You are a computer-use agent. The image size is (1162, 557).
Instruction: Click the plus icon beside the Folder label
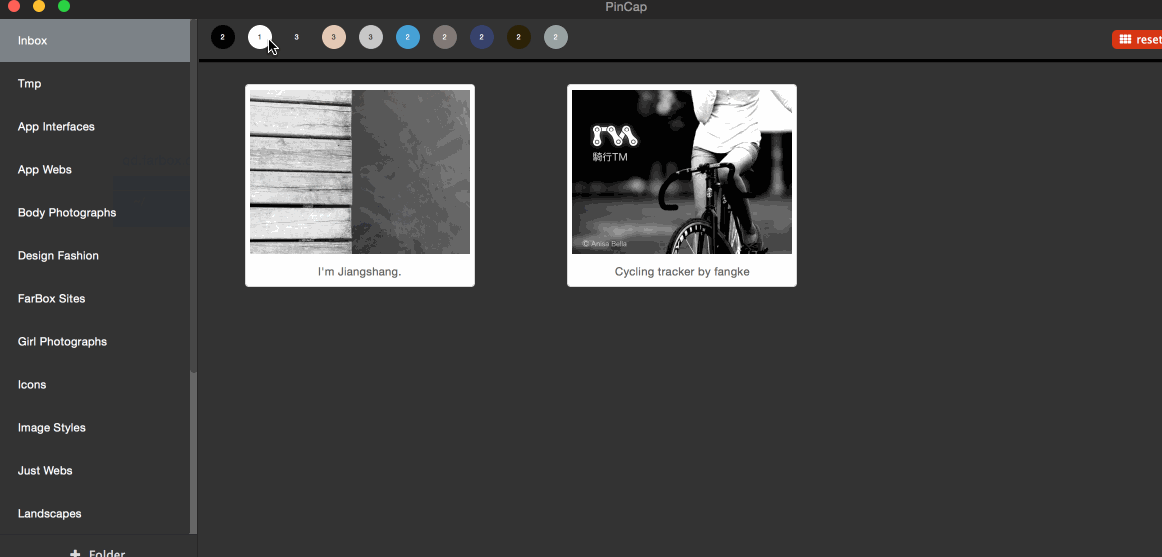tap(75, 553)
